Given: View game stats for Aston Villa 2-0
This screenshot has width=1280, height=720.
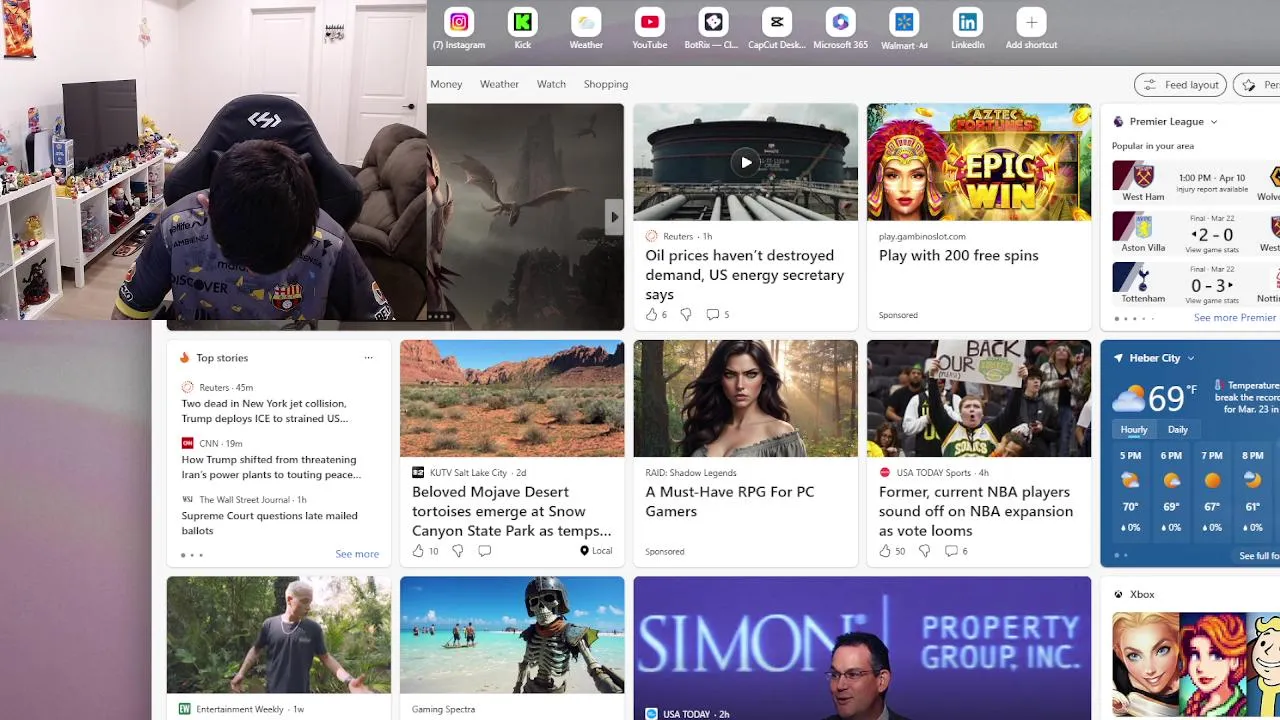Looking at the screenshot, I should pyautogui.click(x=1212, y=249).
